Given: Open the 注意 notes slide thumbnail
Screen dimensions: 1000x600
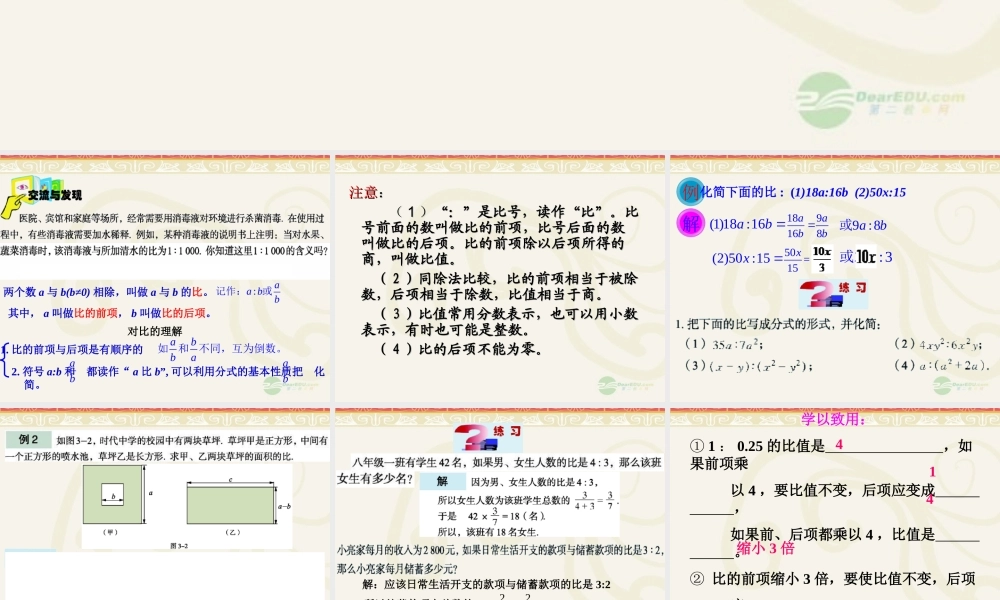Looking at the screenshot, I should tap(499, 278).
